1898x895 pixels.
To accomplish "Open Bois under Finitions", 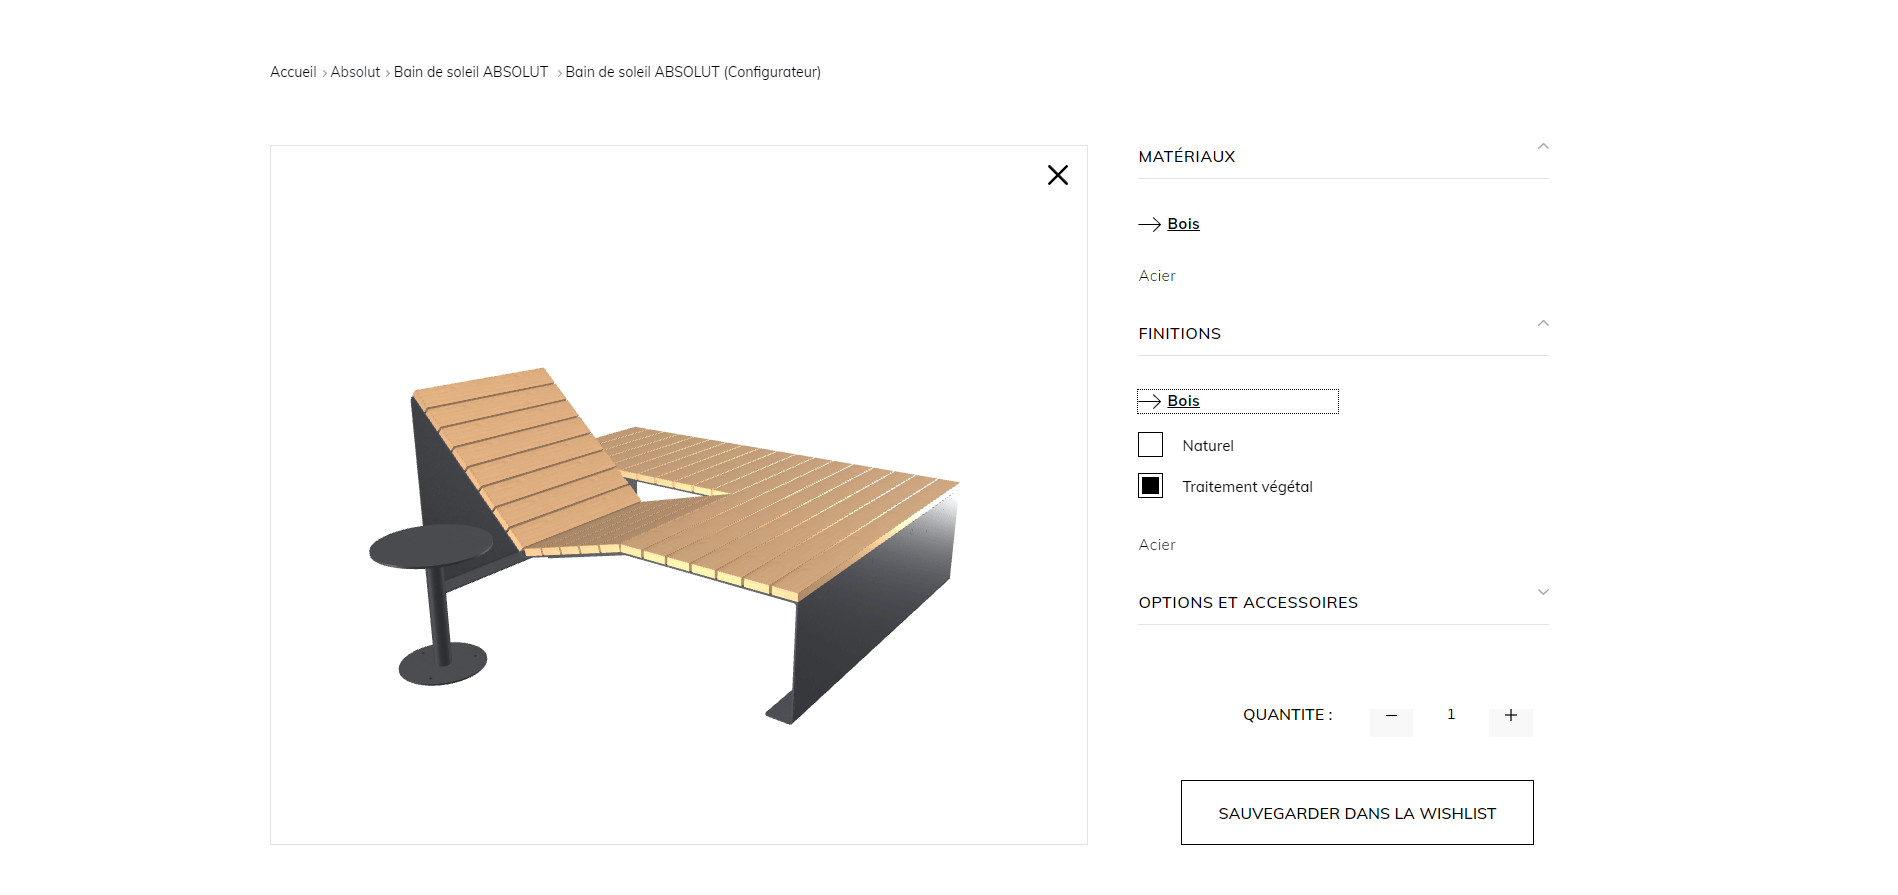I will 1182,401.
